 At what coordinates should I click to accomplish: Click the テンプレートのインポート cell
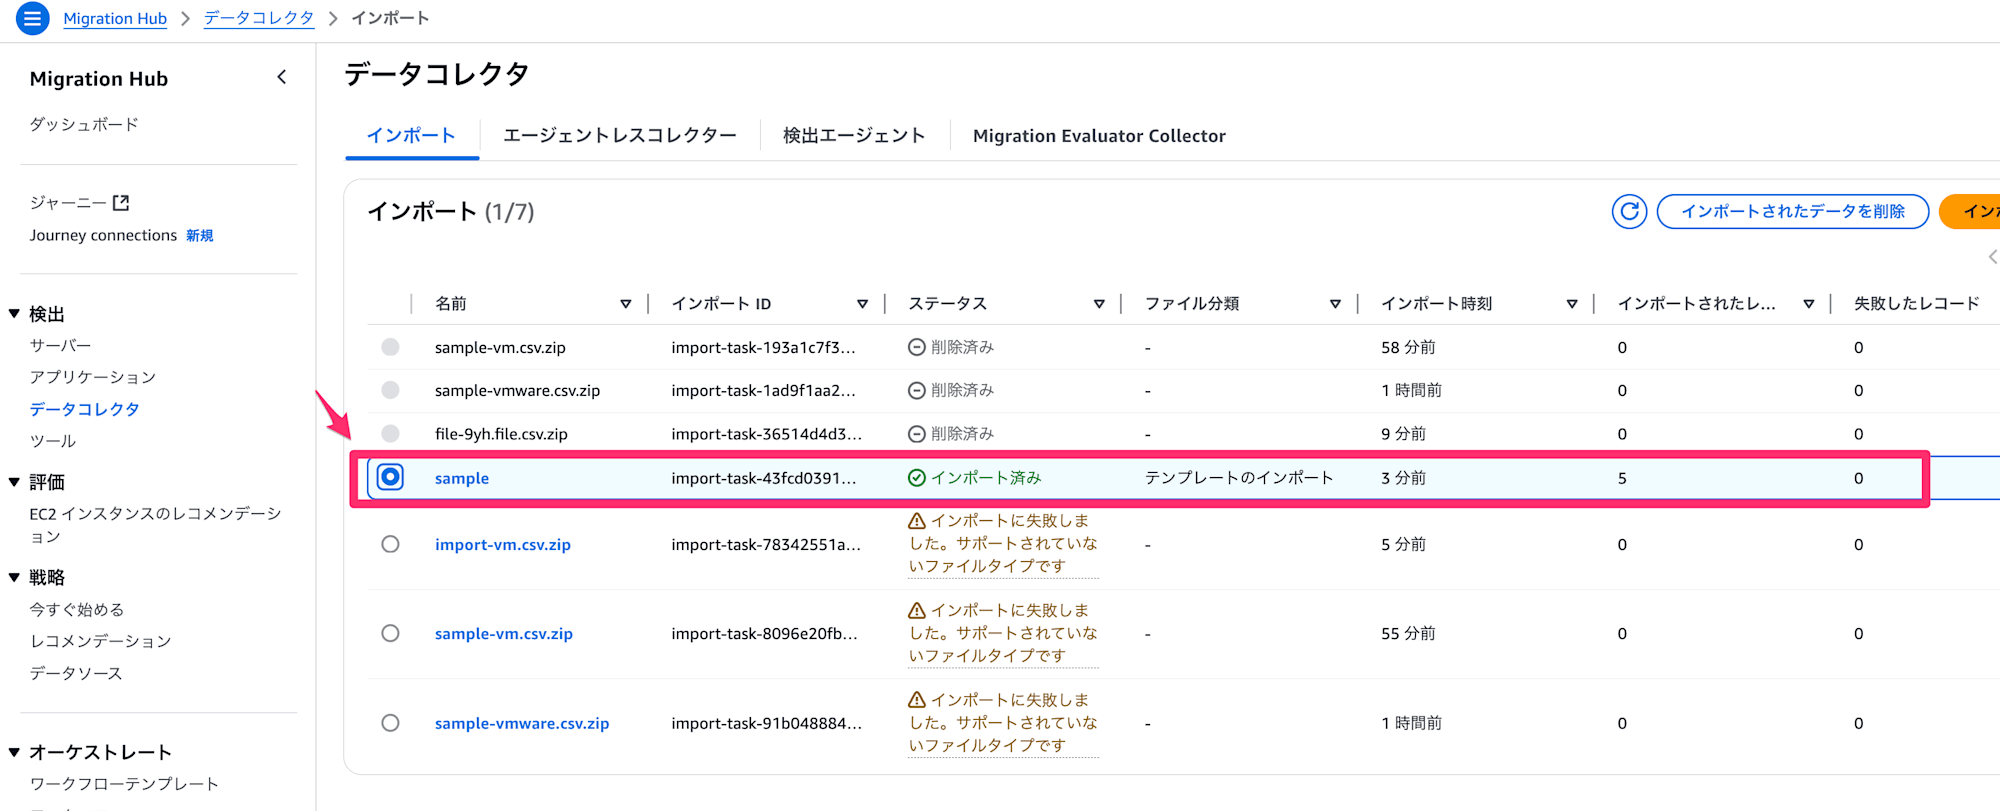tap(1239, 478)
